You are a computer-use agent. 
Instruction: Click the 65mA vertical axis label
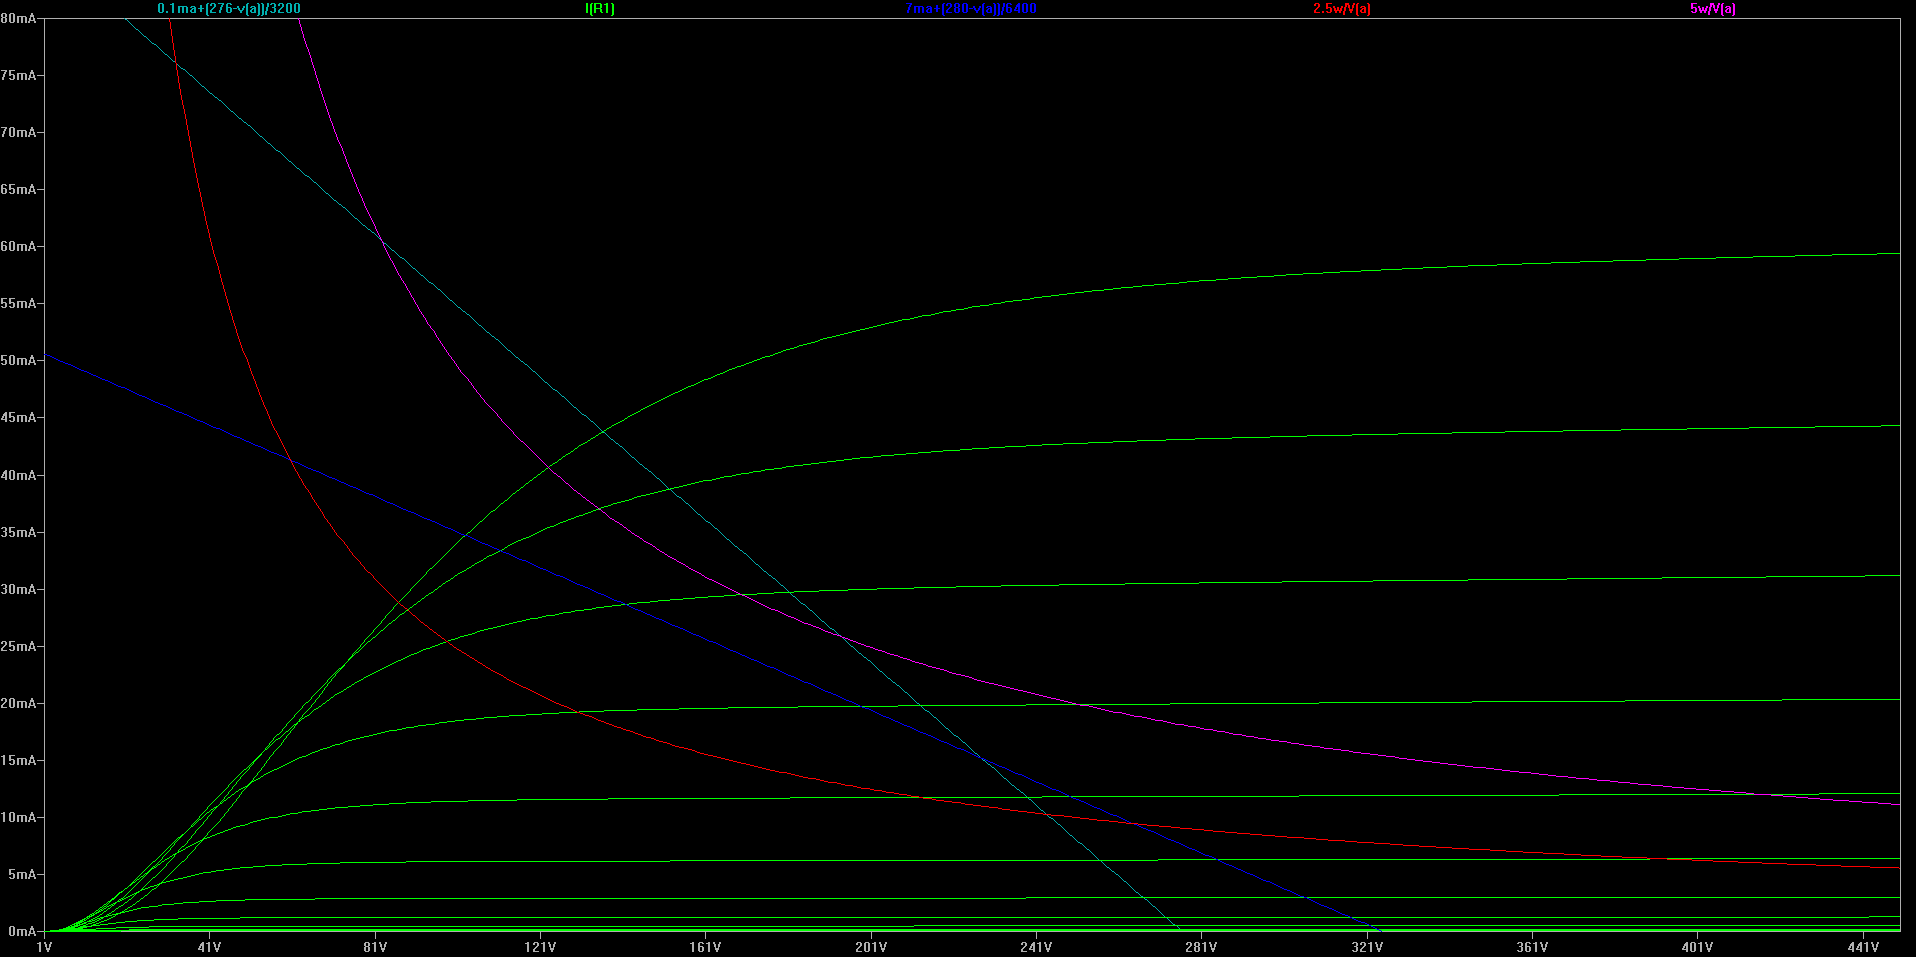[19, 189]
